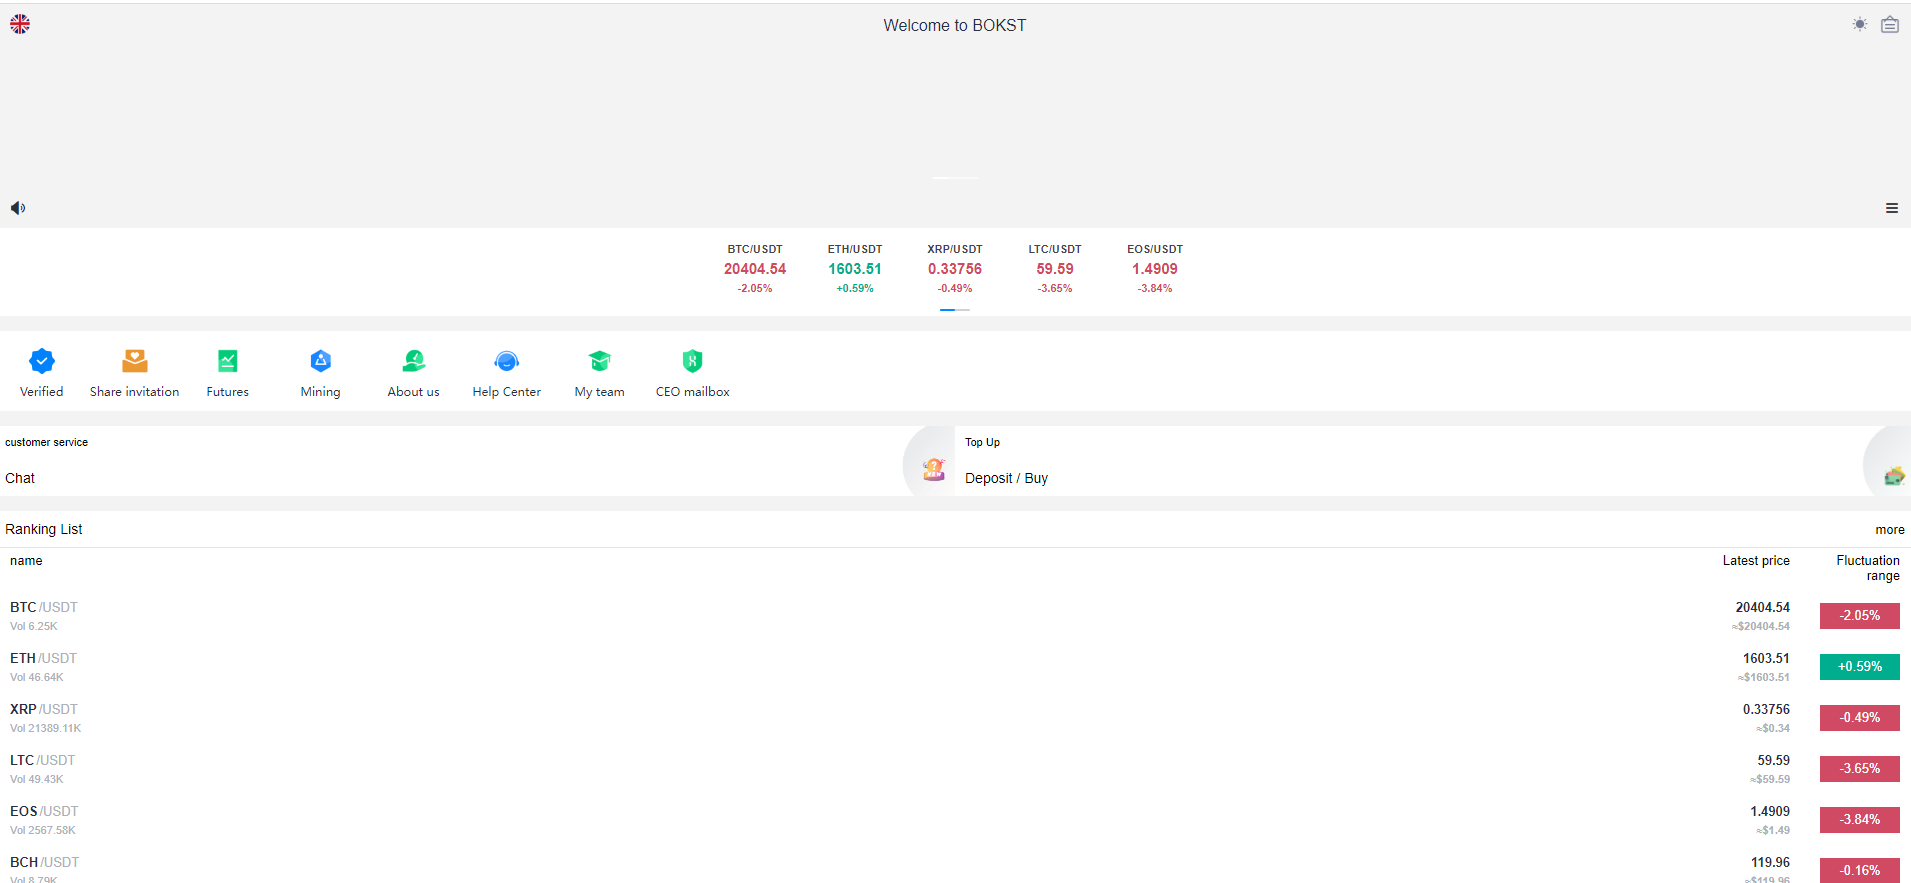The width and height of the screenshot is (1911, 883).
Task: Toggle the light/dark theme sun icon
Action: tap(1859, 25)
